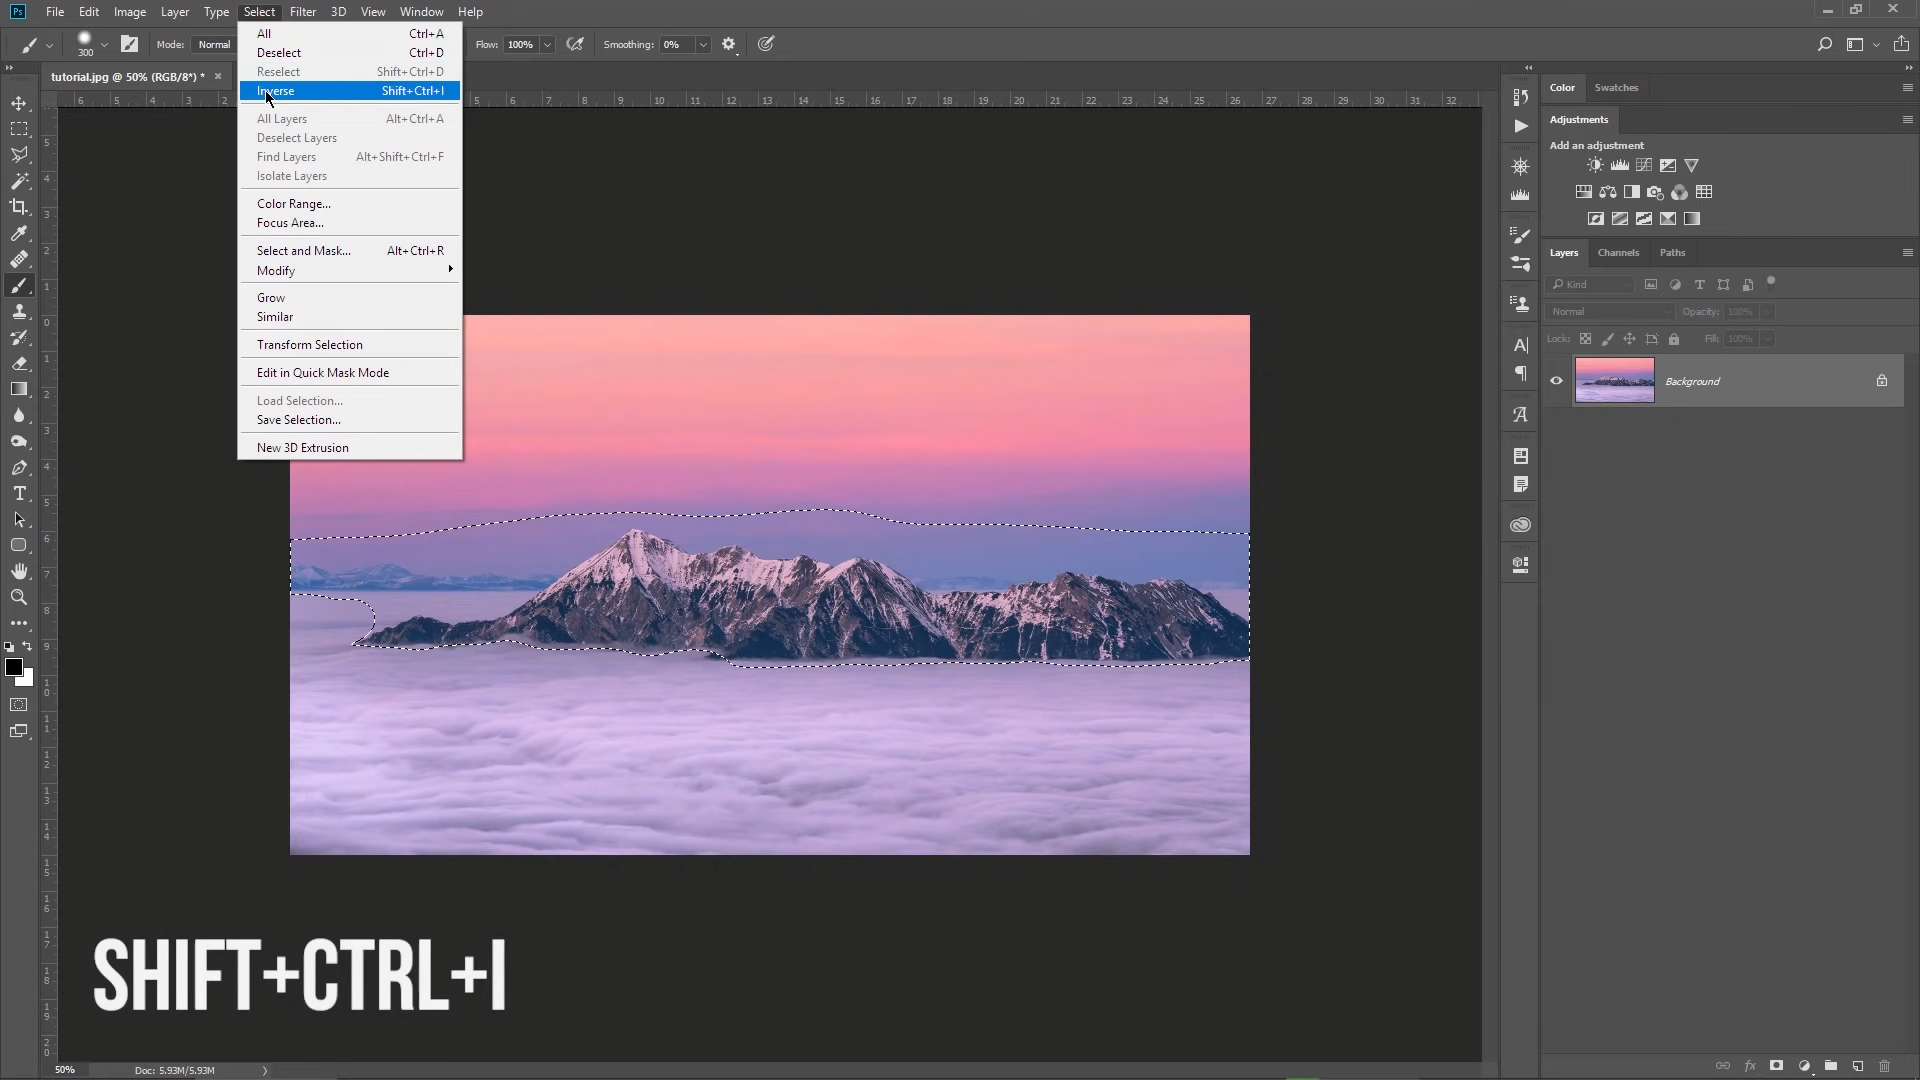Select the Zoom tool
This screenshot has height=1080, width=1920.
click(20, 598)
